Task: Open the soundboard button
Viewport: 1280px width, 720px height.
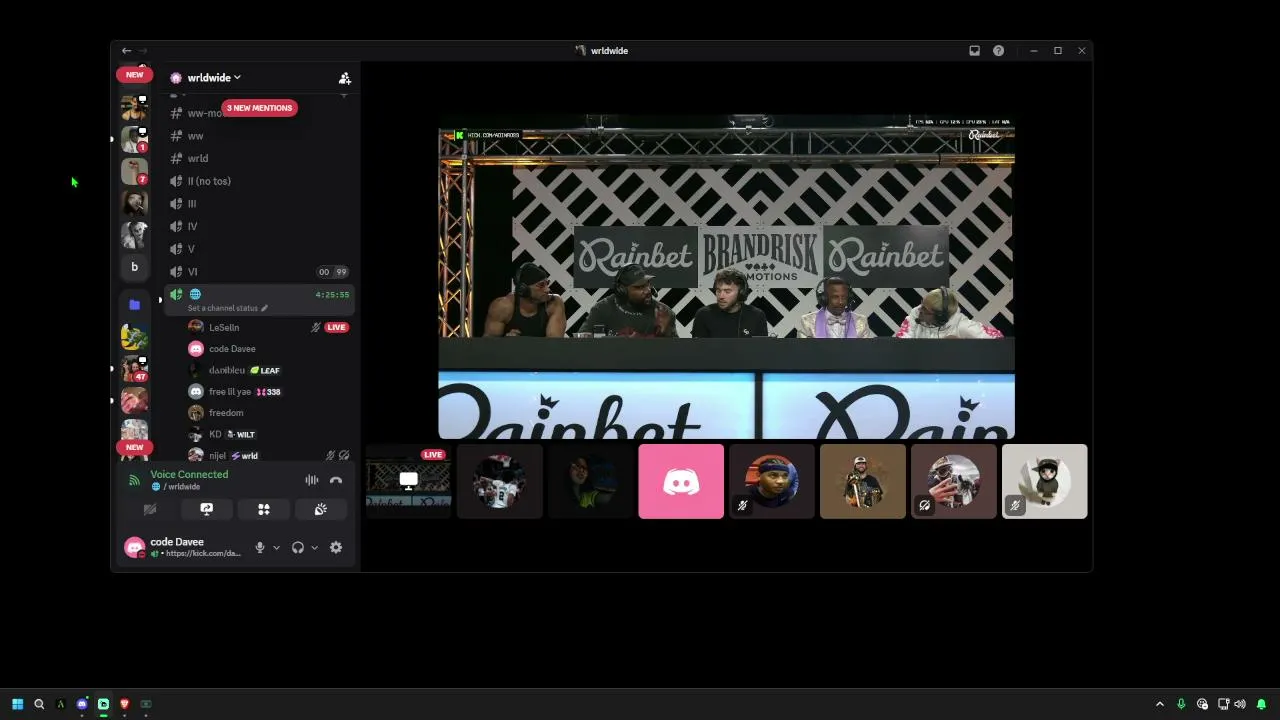Action: coord(321,510)
